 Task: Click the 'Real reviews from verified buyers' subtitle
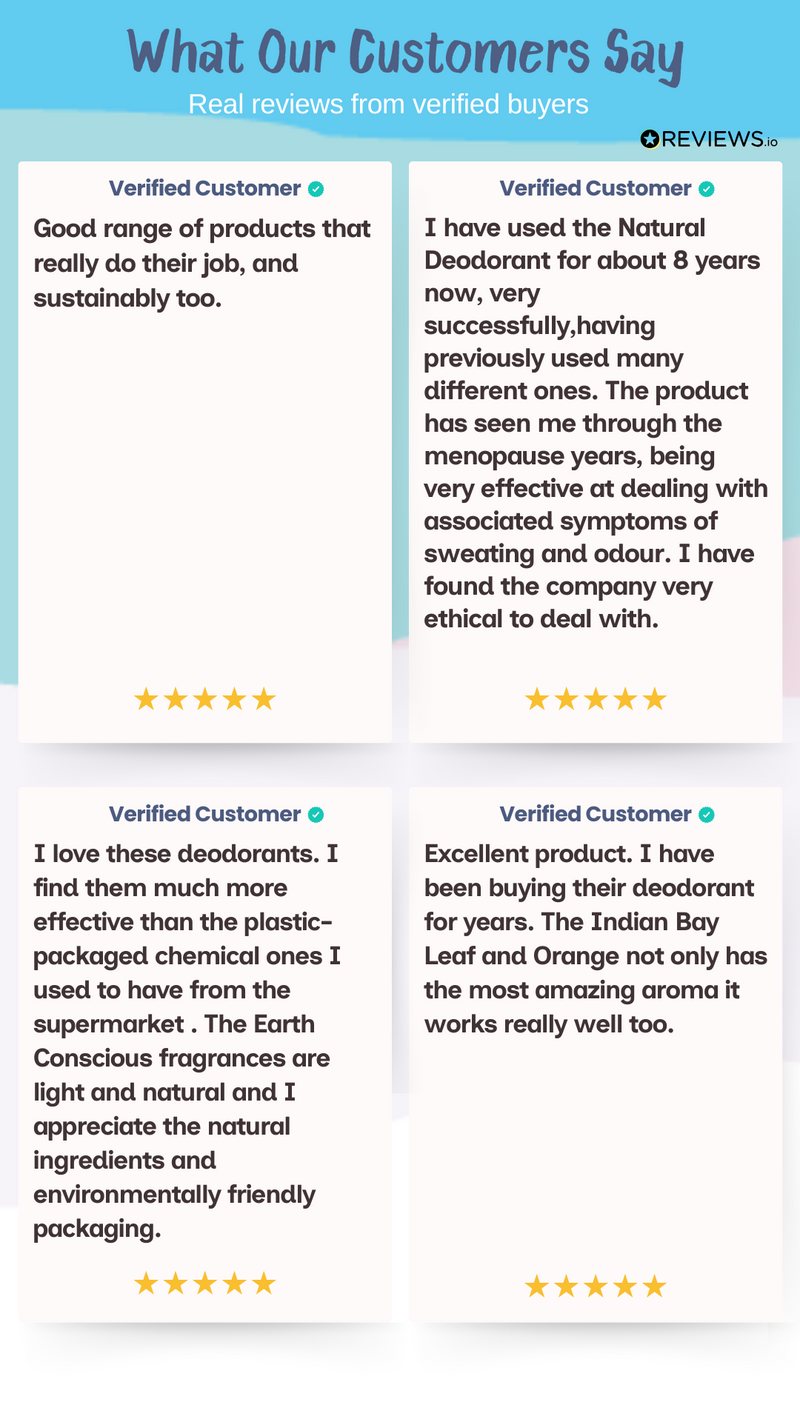click(388, 104)
